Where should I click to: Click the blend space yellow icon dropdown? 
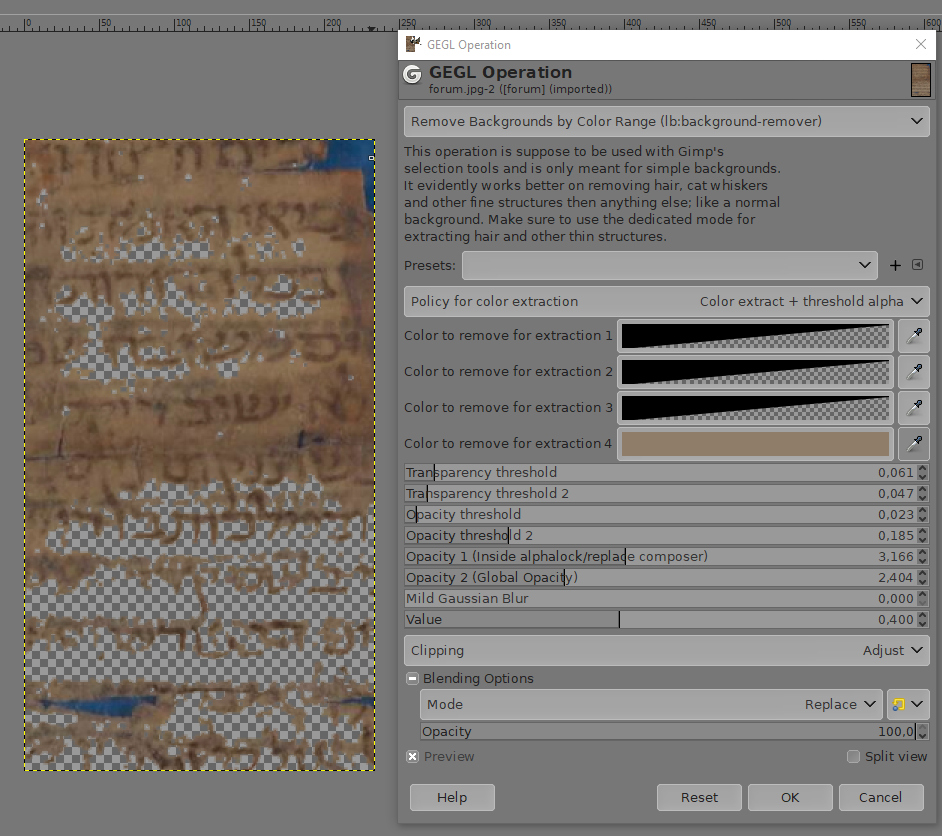pyautogui.click(x=907, y=705)
